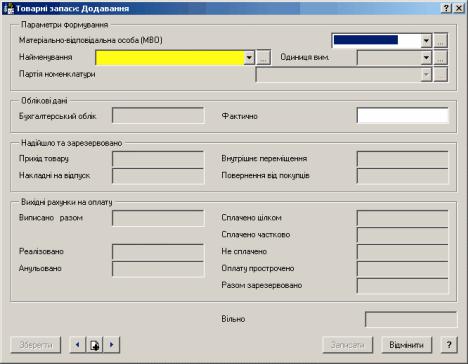Click the Прихід товару field

coord(158,159)
